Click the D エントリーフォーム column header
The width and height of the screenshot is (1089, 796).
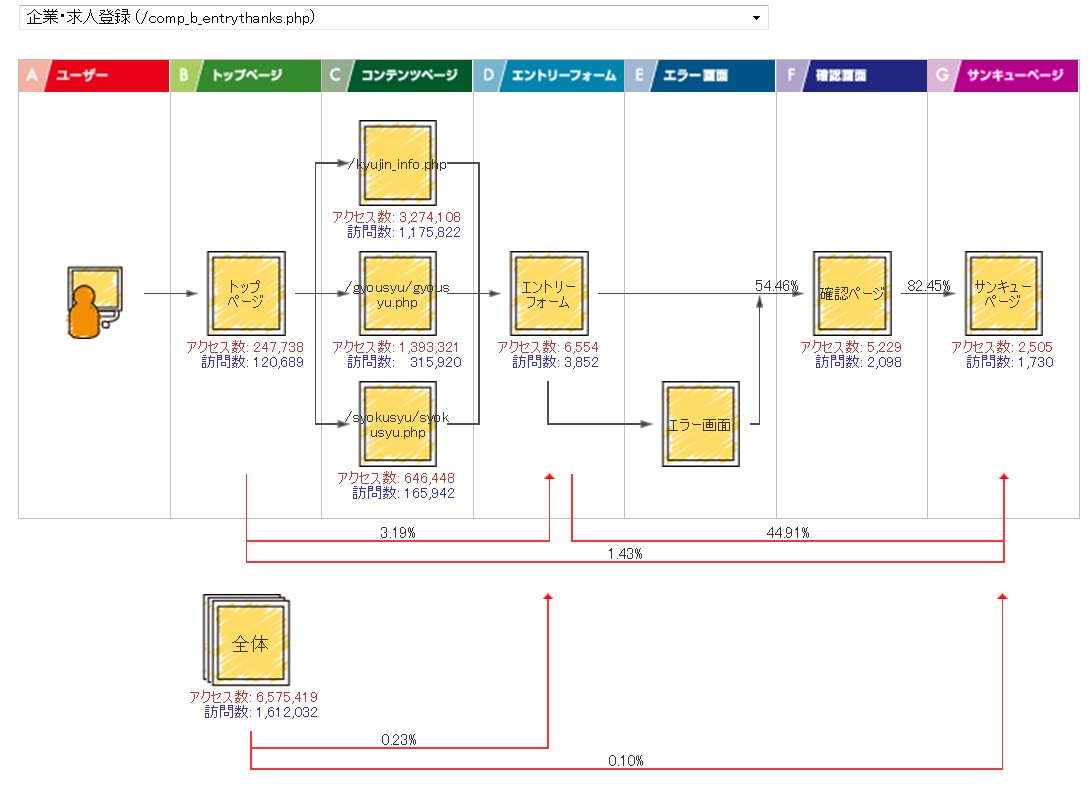point(548,76)
